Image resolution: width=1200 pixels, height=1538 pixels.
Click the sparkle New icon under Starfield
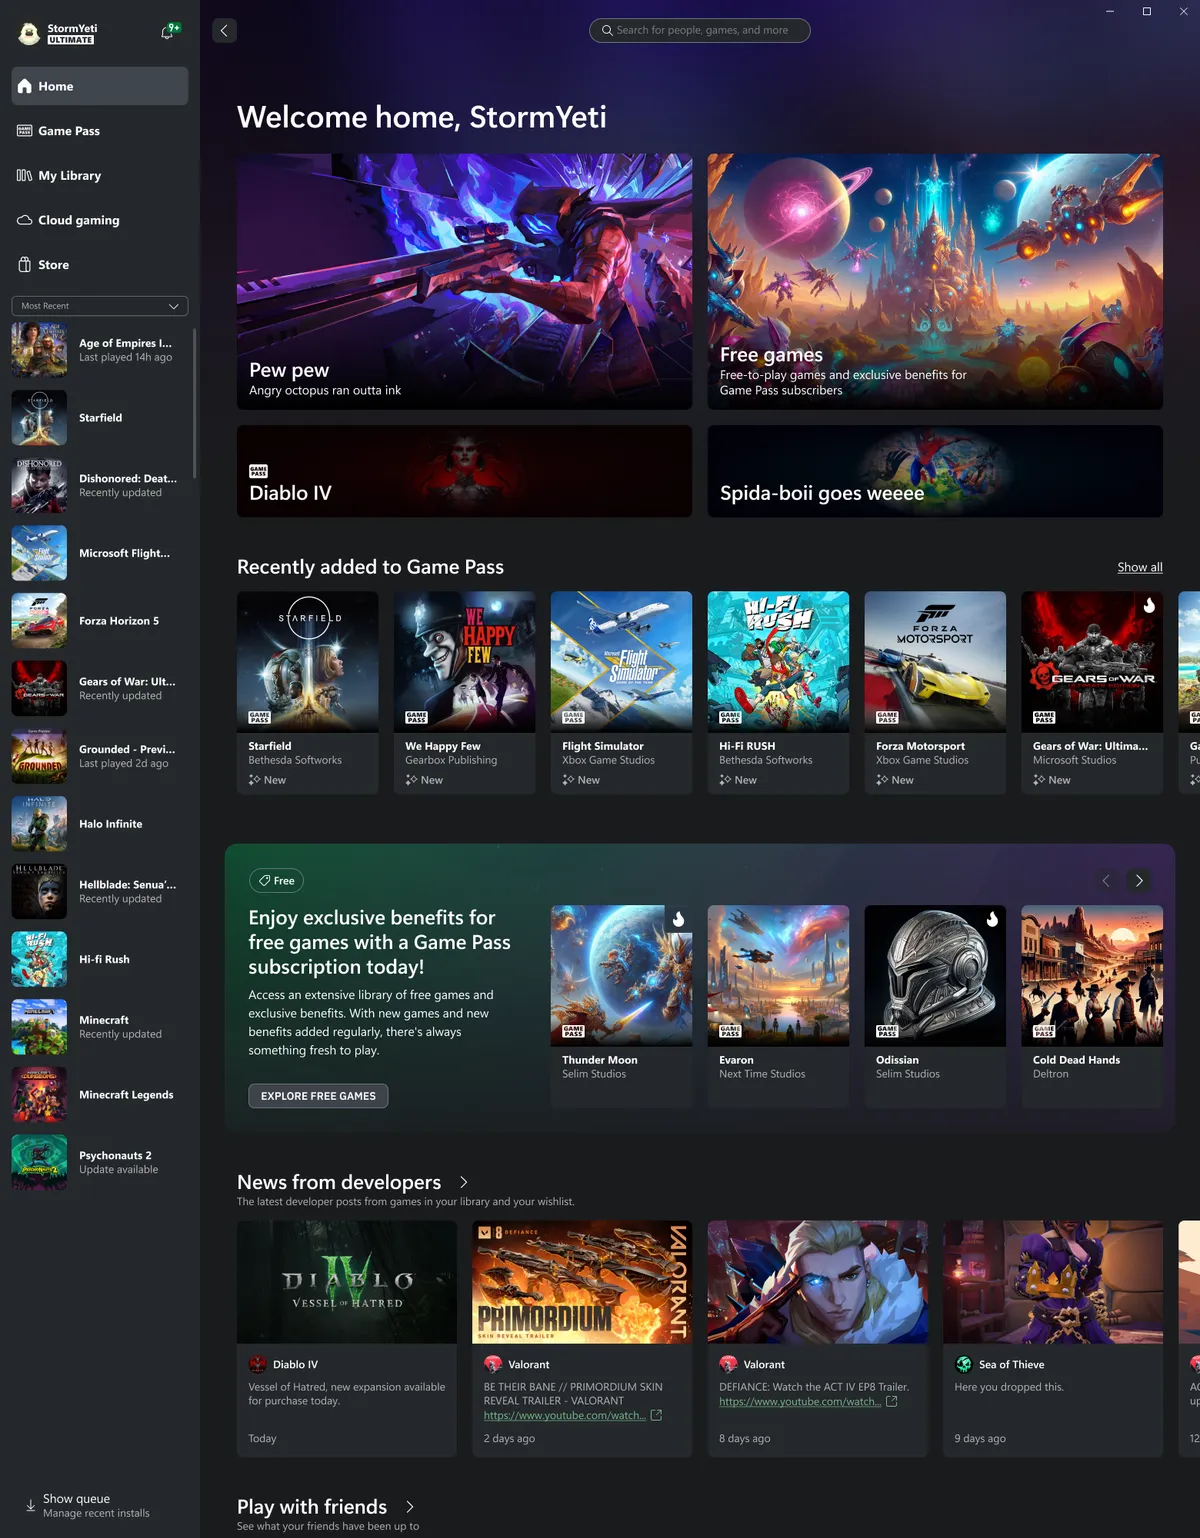tap(255, 780)
